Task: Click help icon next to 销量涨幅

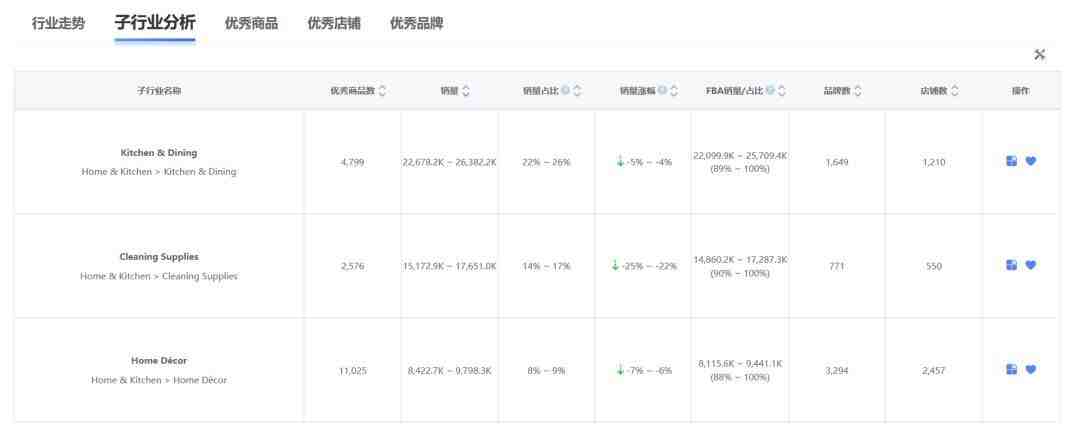Action: (662, 90)
